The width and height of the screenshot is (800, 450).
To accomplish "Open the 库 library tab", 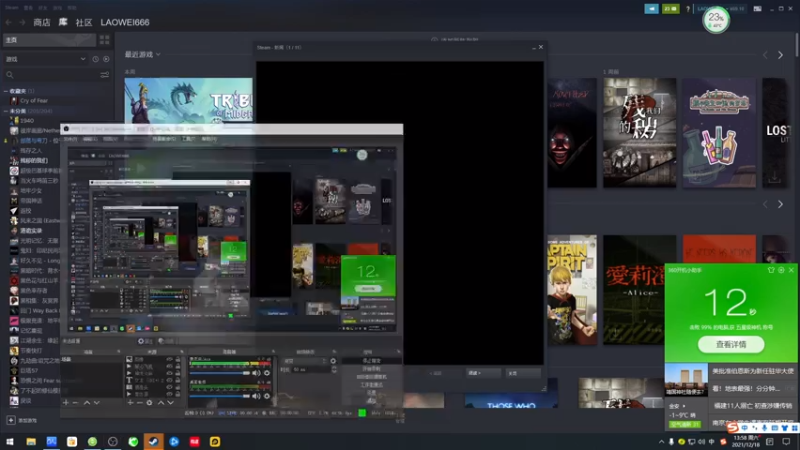I will [x=63, y=22].
